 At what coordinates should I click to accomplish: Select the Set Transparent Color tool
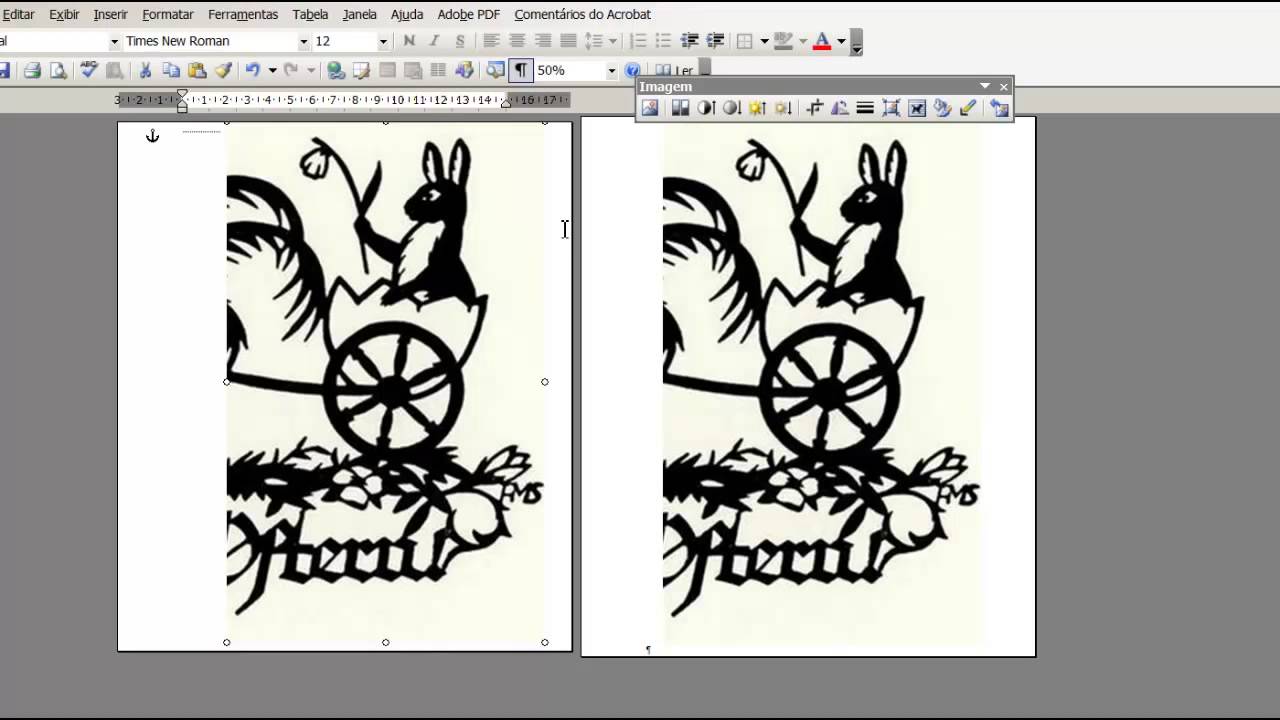point(968,108)
